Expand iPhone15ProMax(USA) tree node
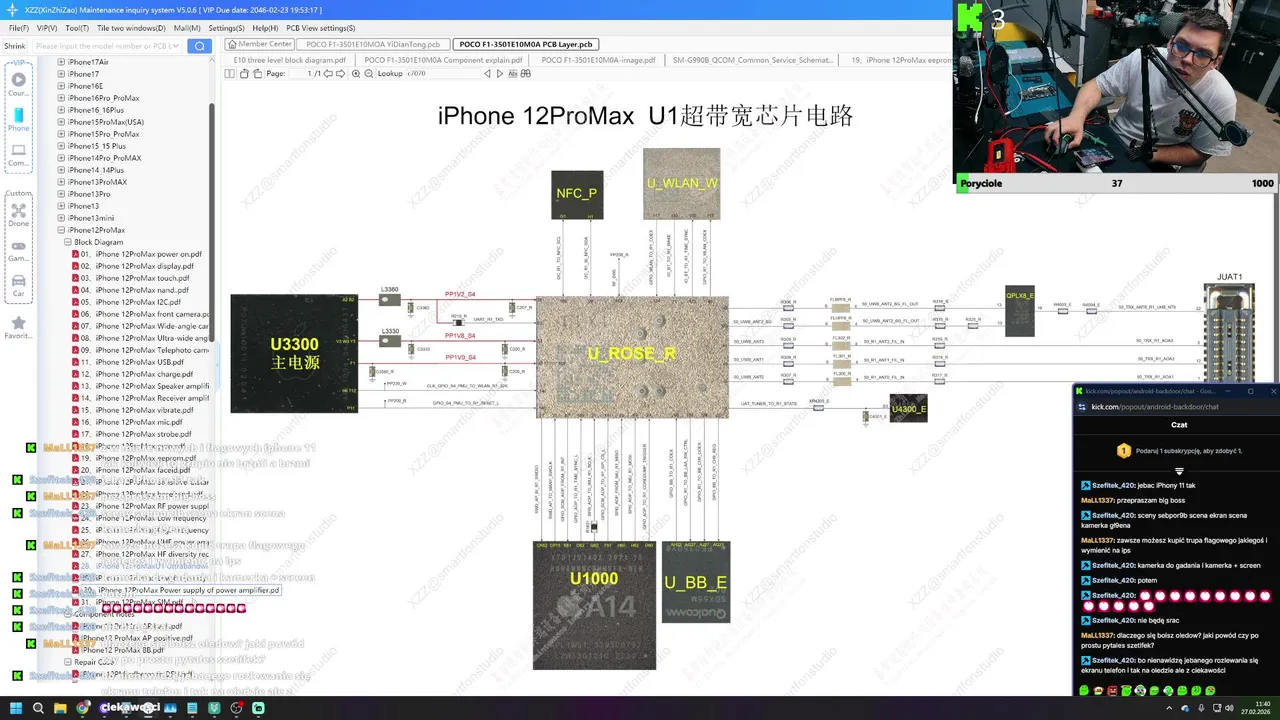 coord(61,122)
